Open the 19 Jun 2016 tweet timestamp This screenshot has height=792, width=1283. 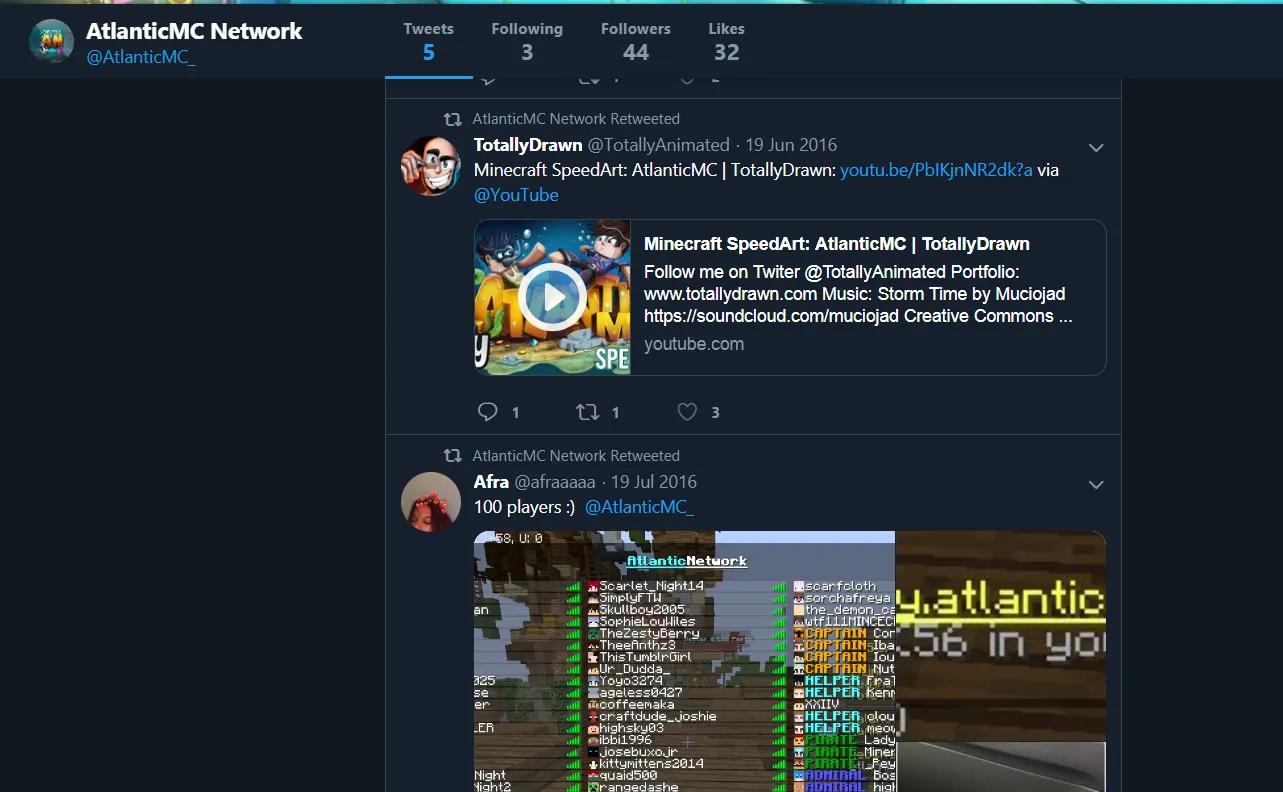click(791, 145)
